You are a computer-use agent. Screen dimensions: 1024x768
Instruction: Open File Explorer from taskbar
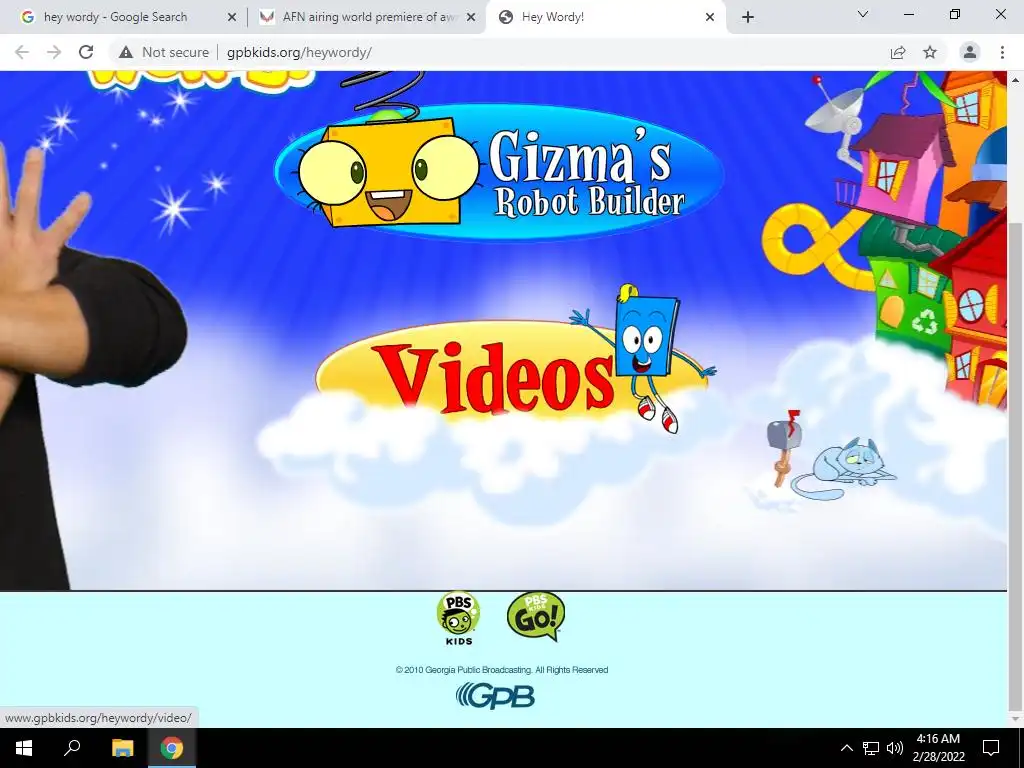[x=122, y=748]
